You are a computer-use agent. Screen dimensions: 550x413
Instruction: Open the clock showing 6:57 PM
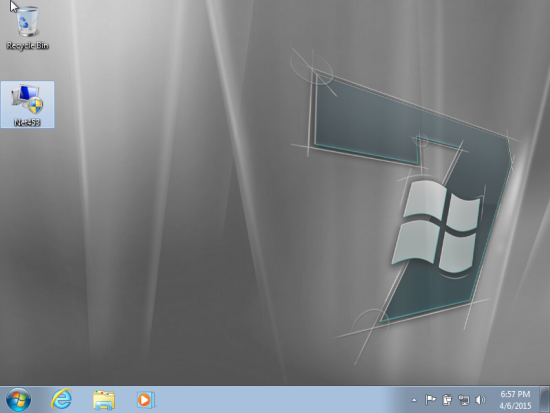pyautogui.click(x=515, y=394)
